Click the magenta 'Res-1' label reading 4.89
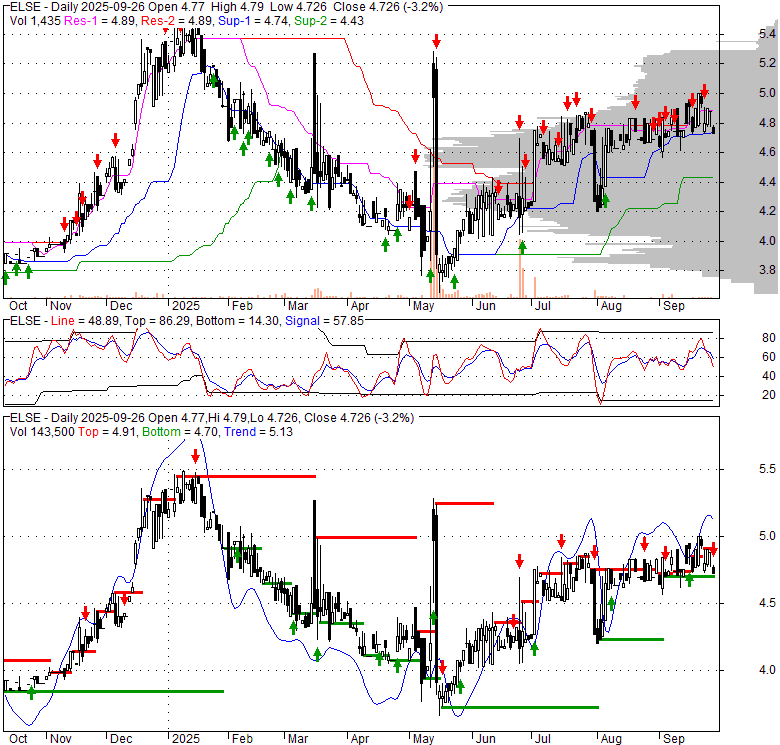 click(99, 21)
